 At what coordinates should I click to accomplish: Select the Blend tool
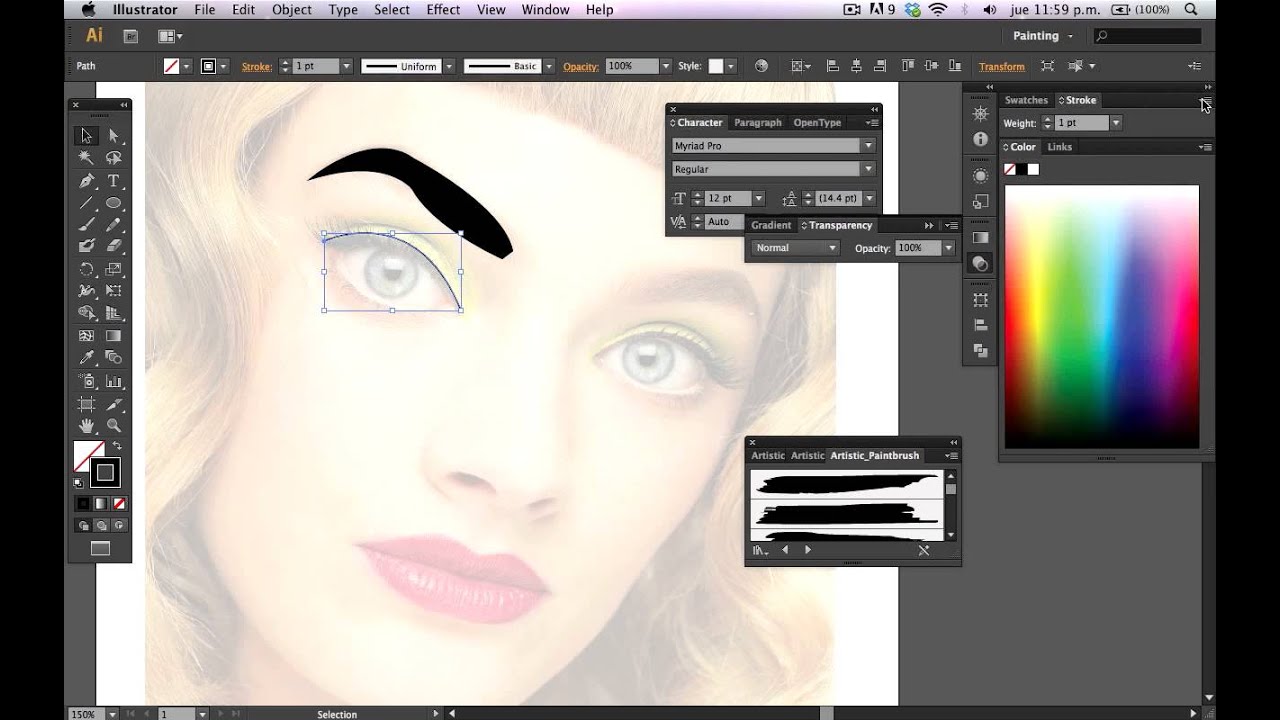click(x=113, y=358)
